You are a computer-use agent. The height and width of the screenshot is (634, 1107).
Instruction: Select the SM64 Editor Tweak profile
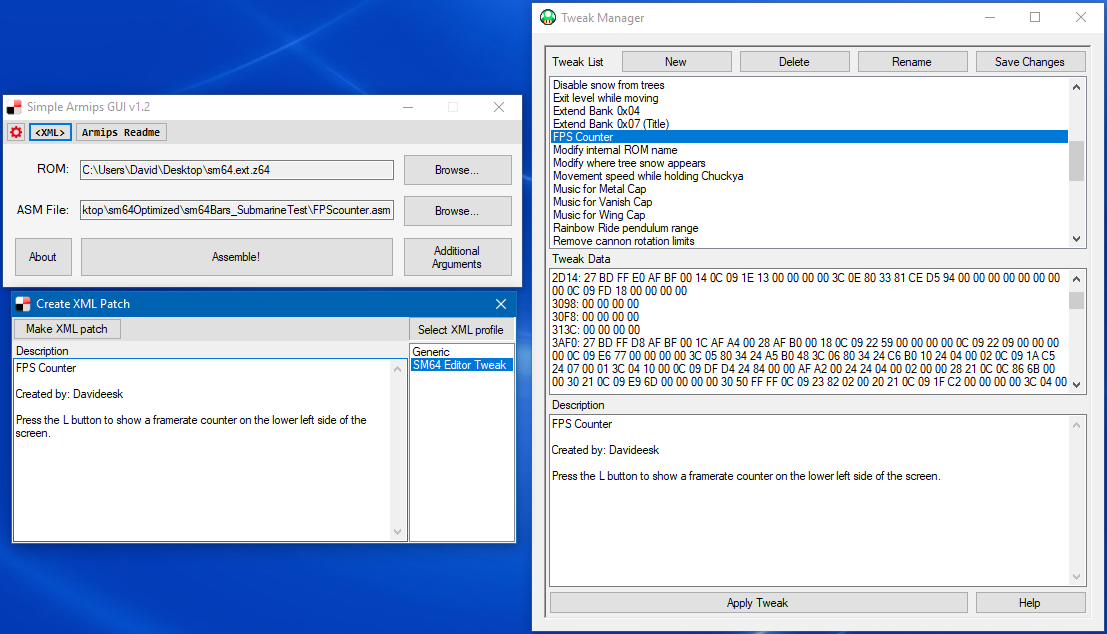pyautogui.click(x=461, y=365)
